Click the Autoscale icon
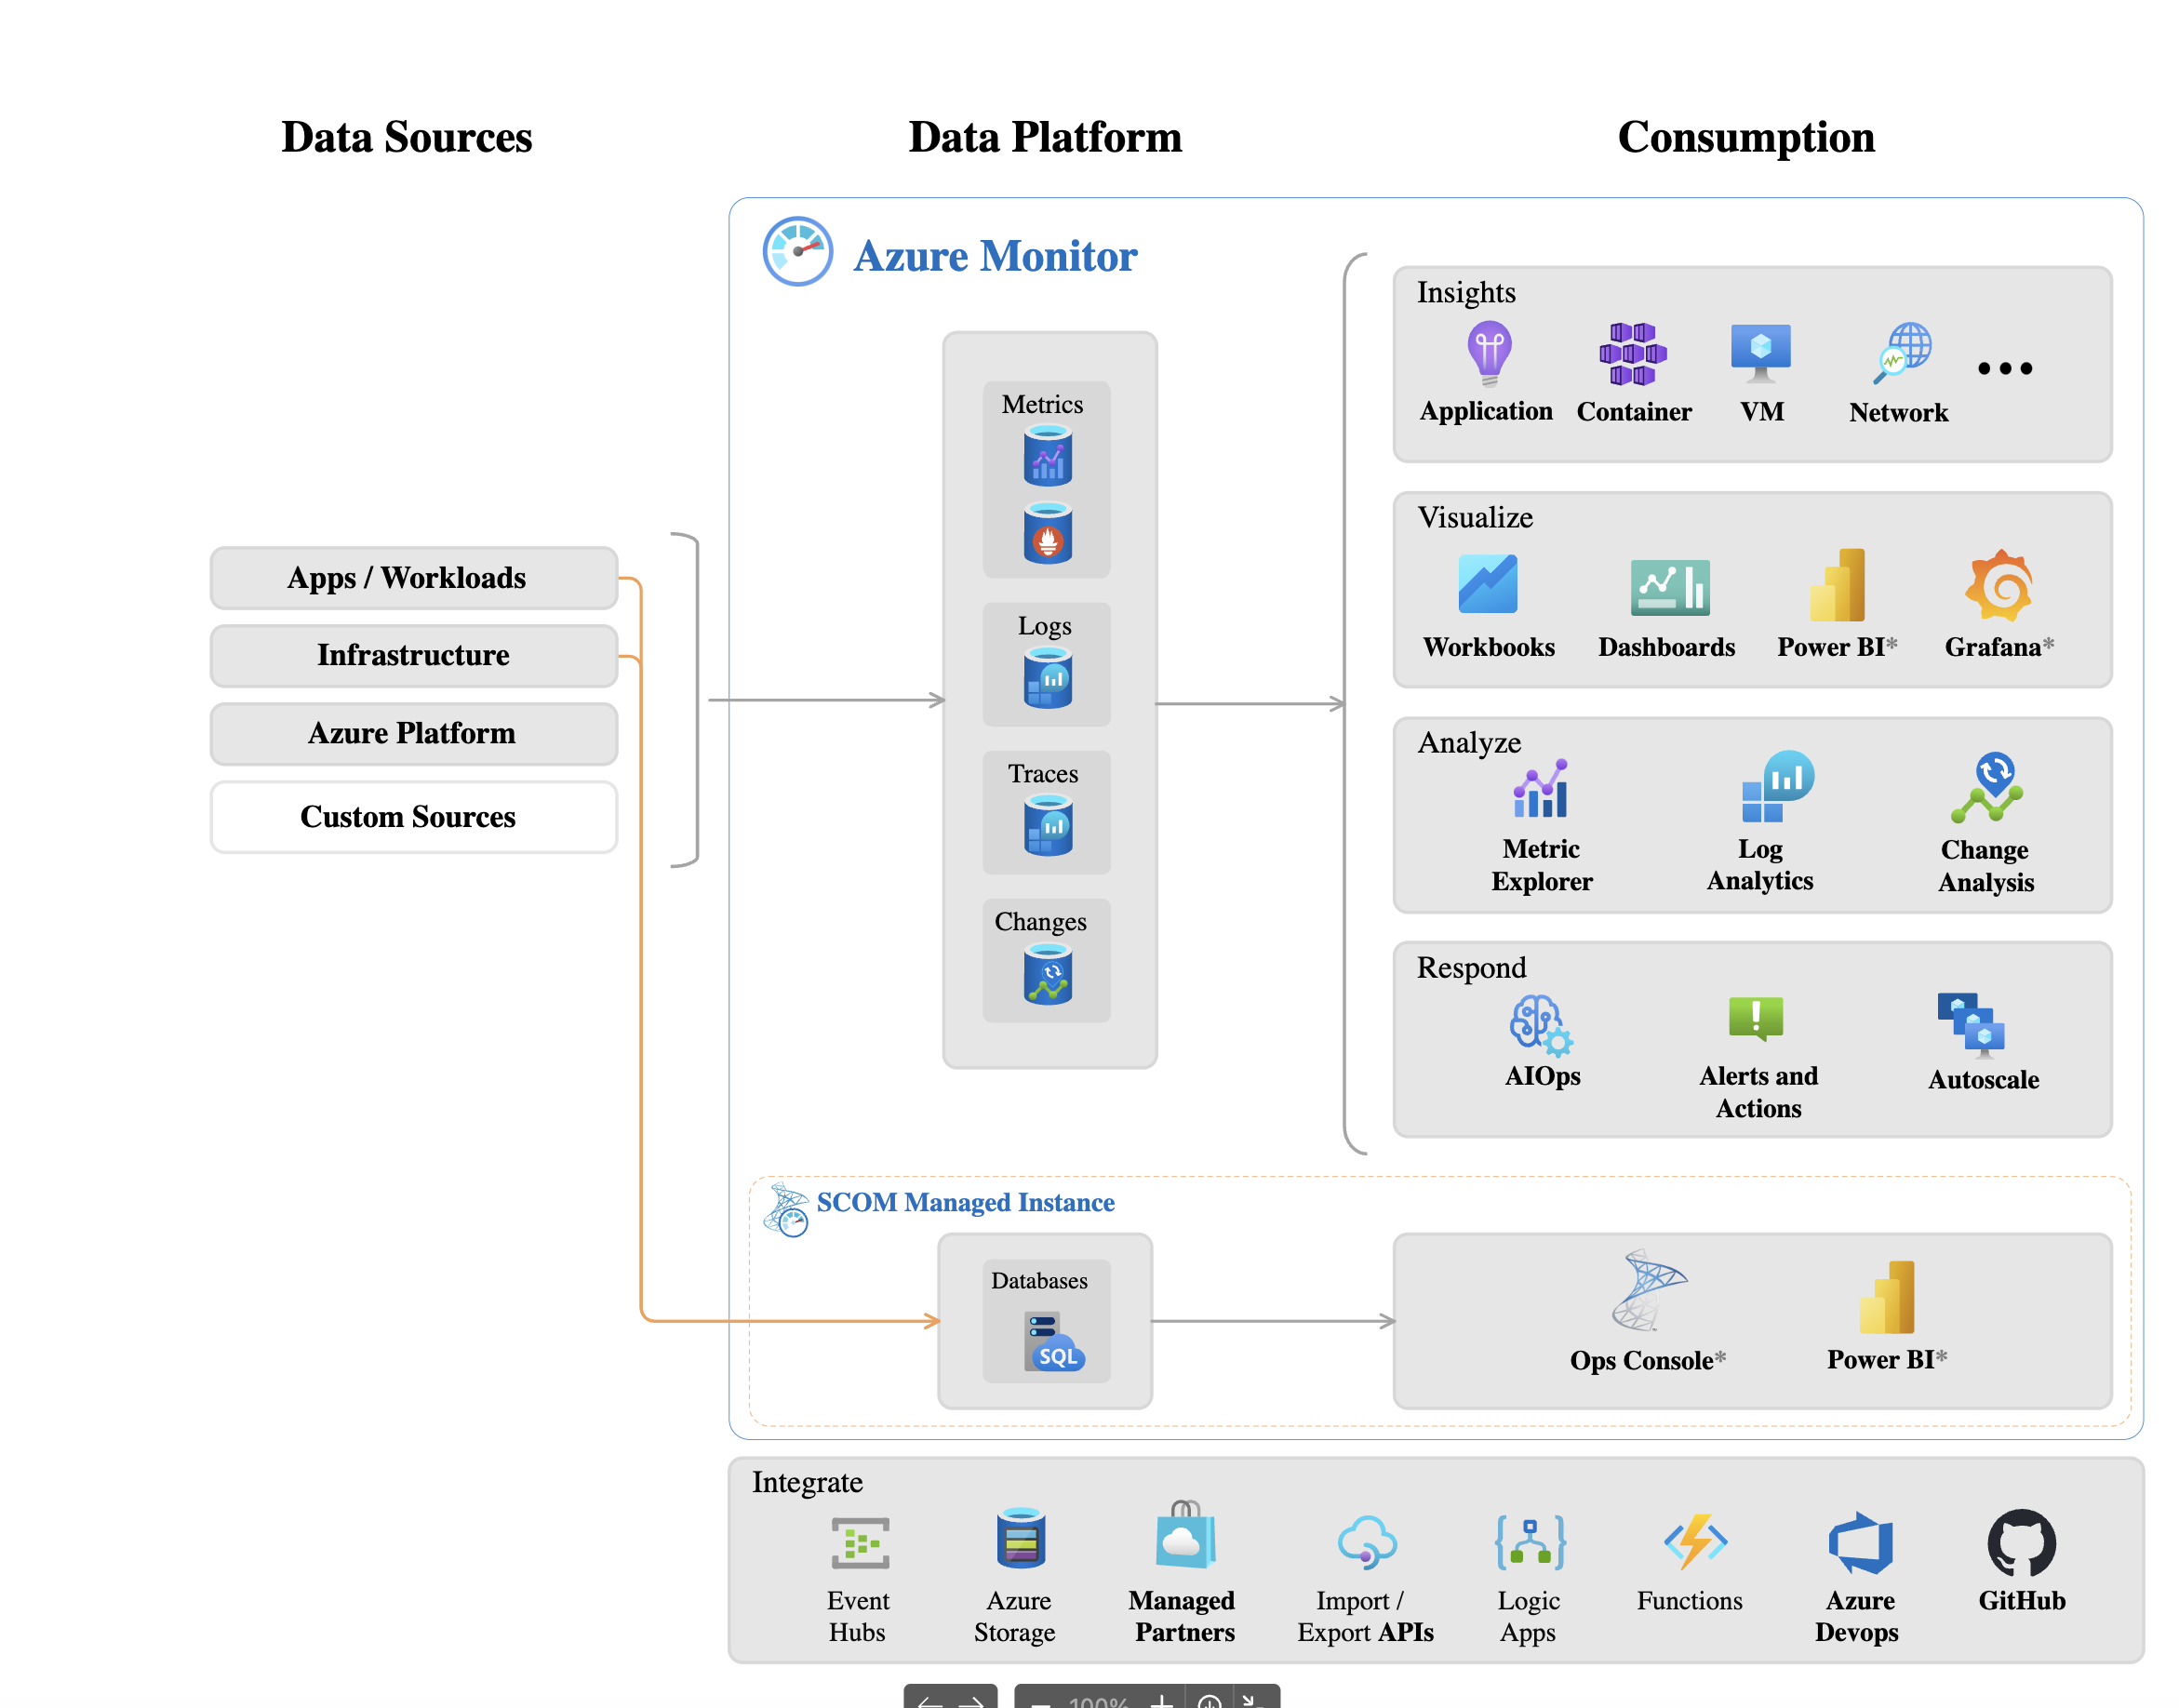 point(1970,1025)
